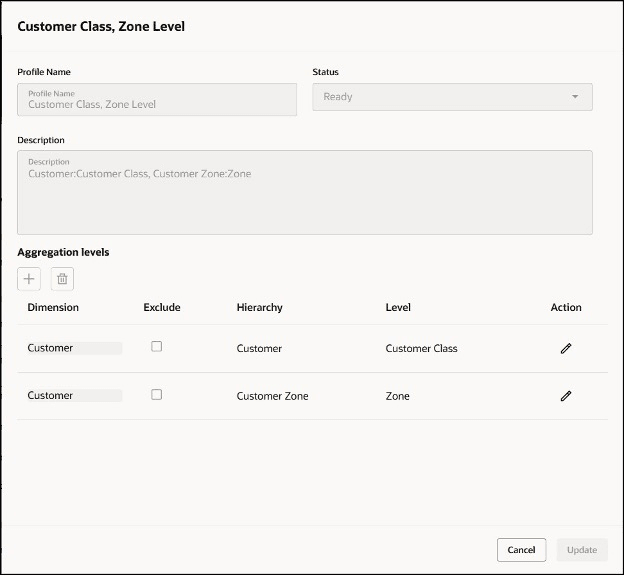
Task: Focus the Profile Name input field
Action: (157, 100)
